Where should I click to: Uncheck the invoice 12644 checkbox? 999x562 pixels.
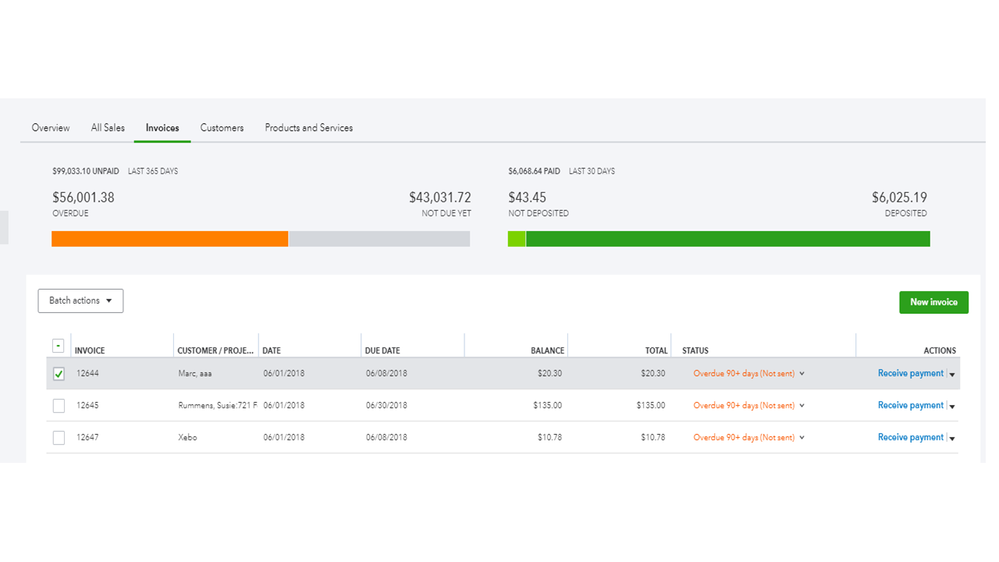tap(58, 374)
